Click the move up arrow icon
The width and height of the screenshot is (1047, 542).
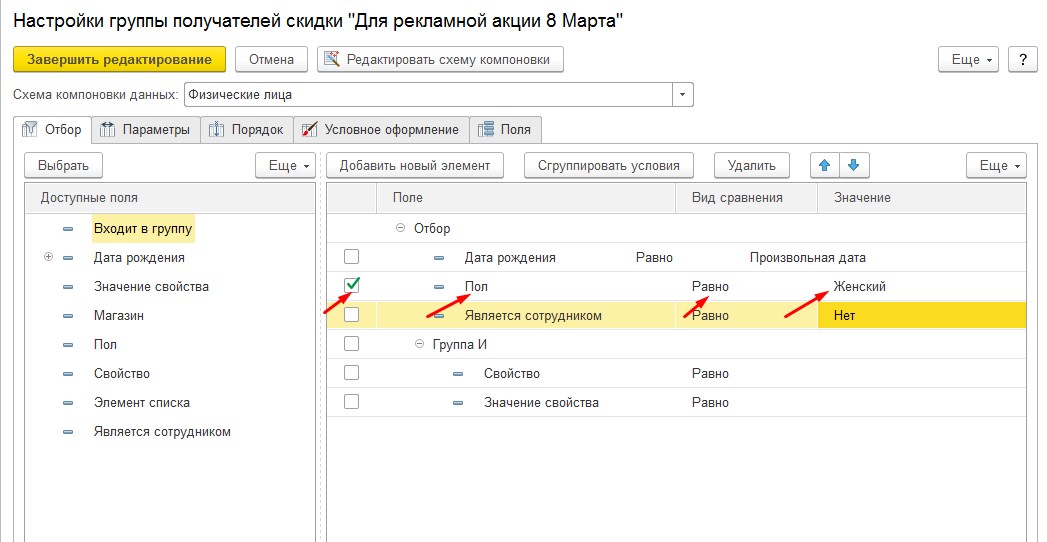click(x=824, y=165)
